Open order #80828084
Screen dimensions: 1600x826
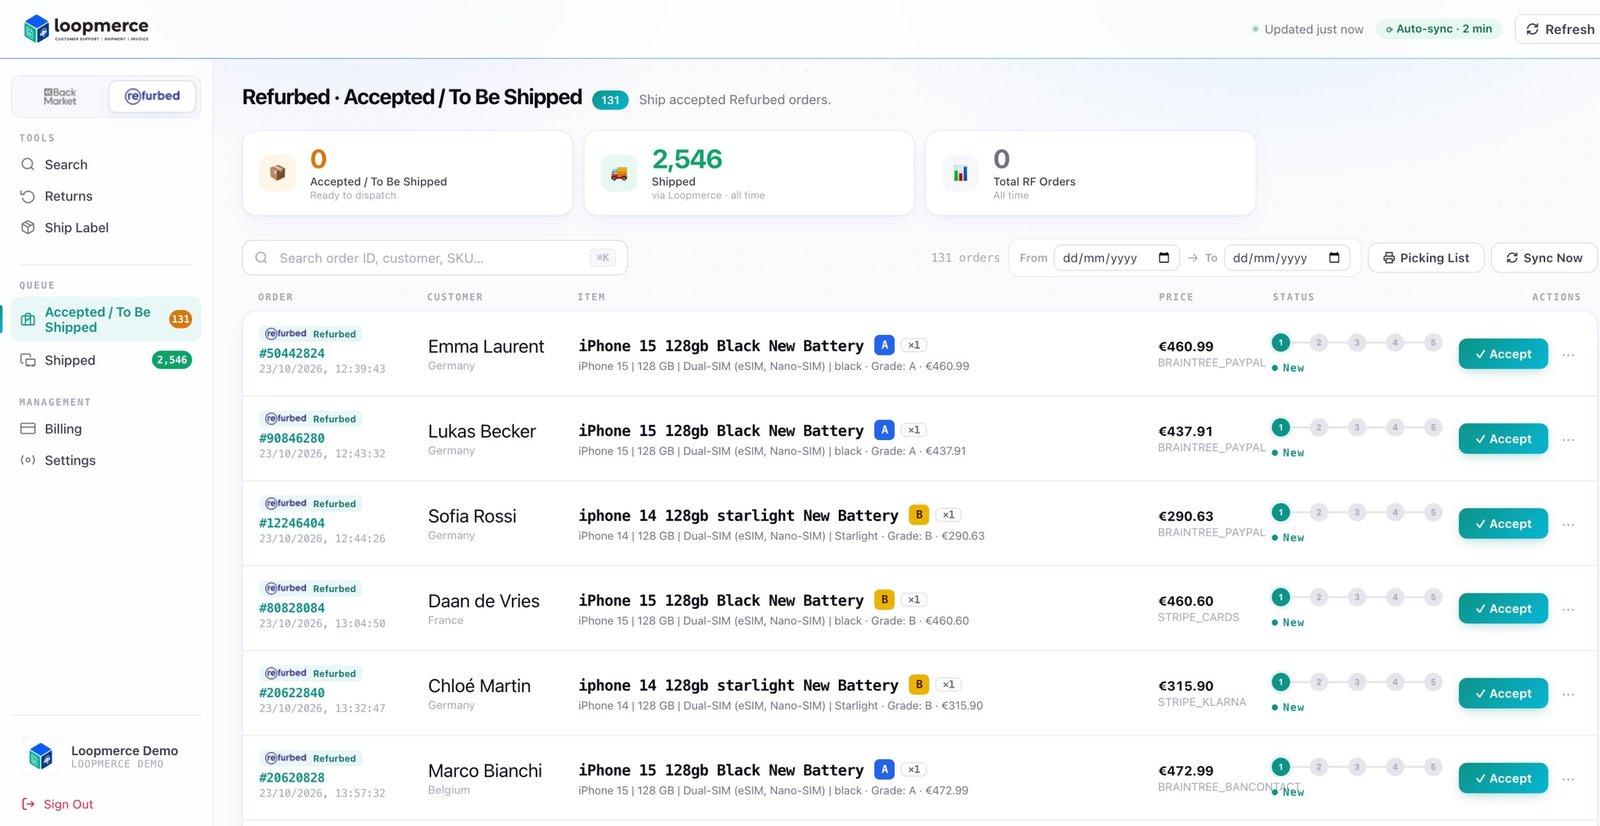[292, 608]
